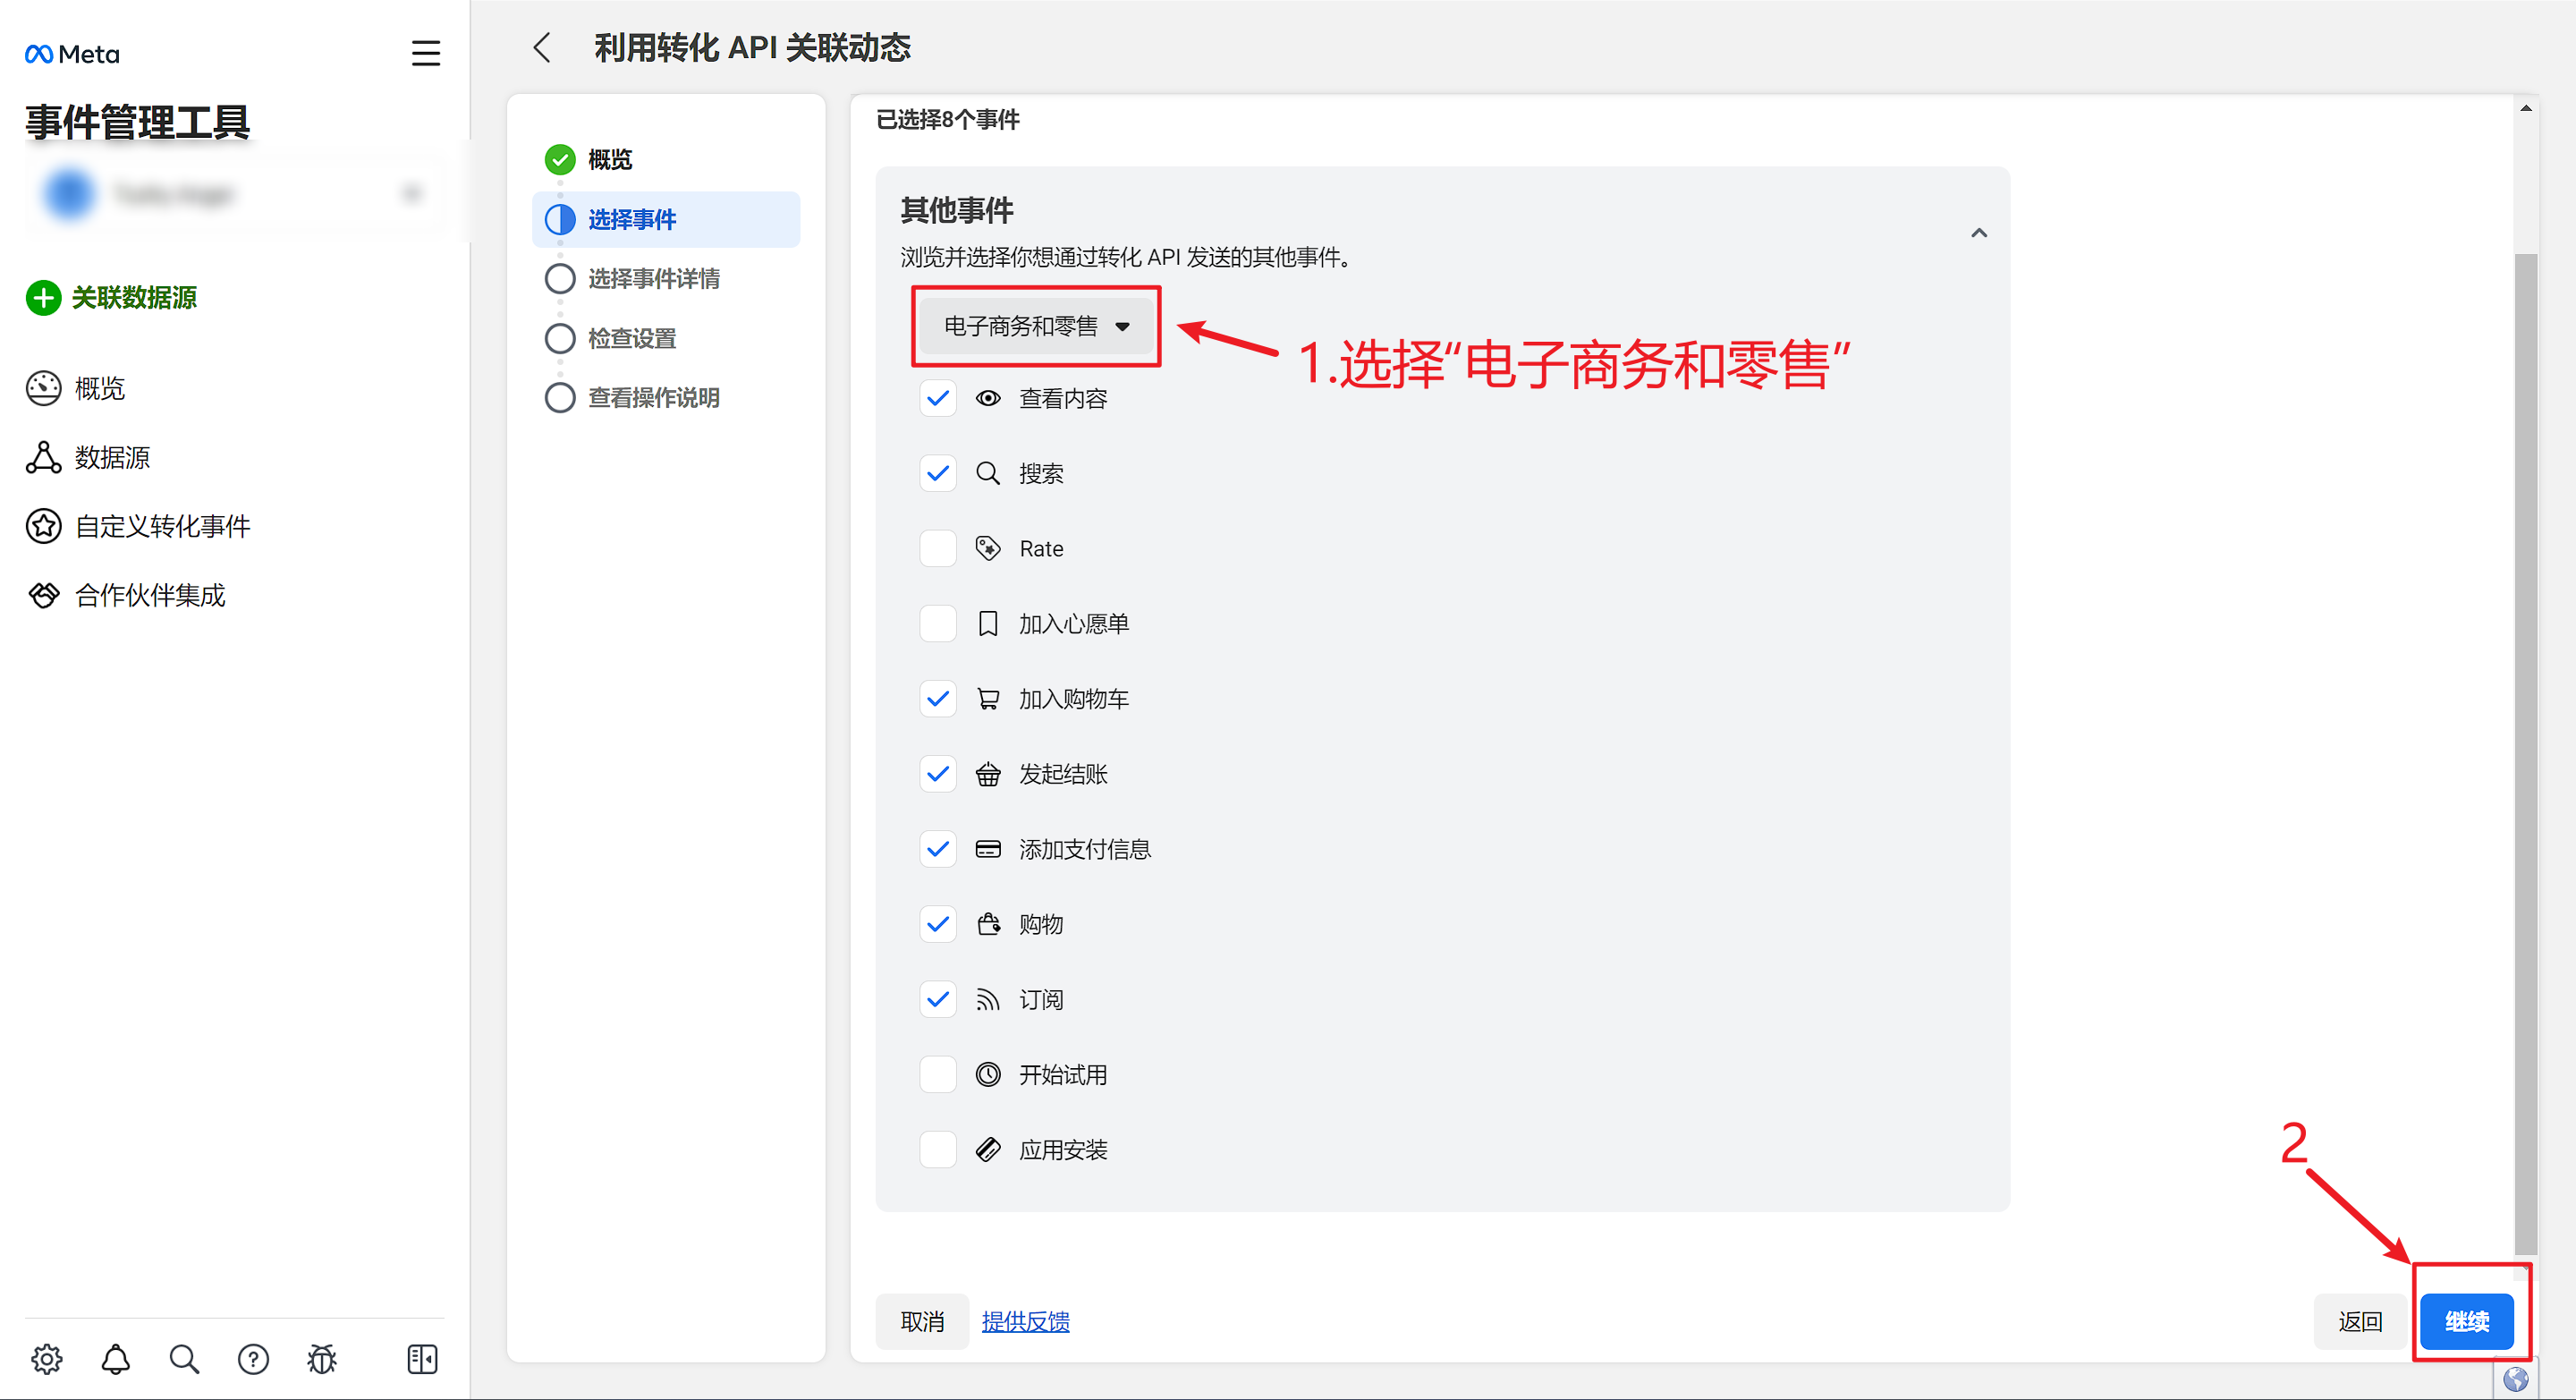Uncheck the 查看内容 checkbox
This screenshot has width=2576, height=1400.
(x=938, y=398)
